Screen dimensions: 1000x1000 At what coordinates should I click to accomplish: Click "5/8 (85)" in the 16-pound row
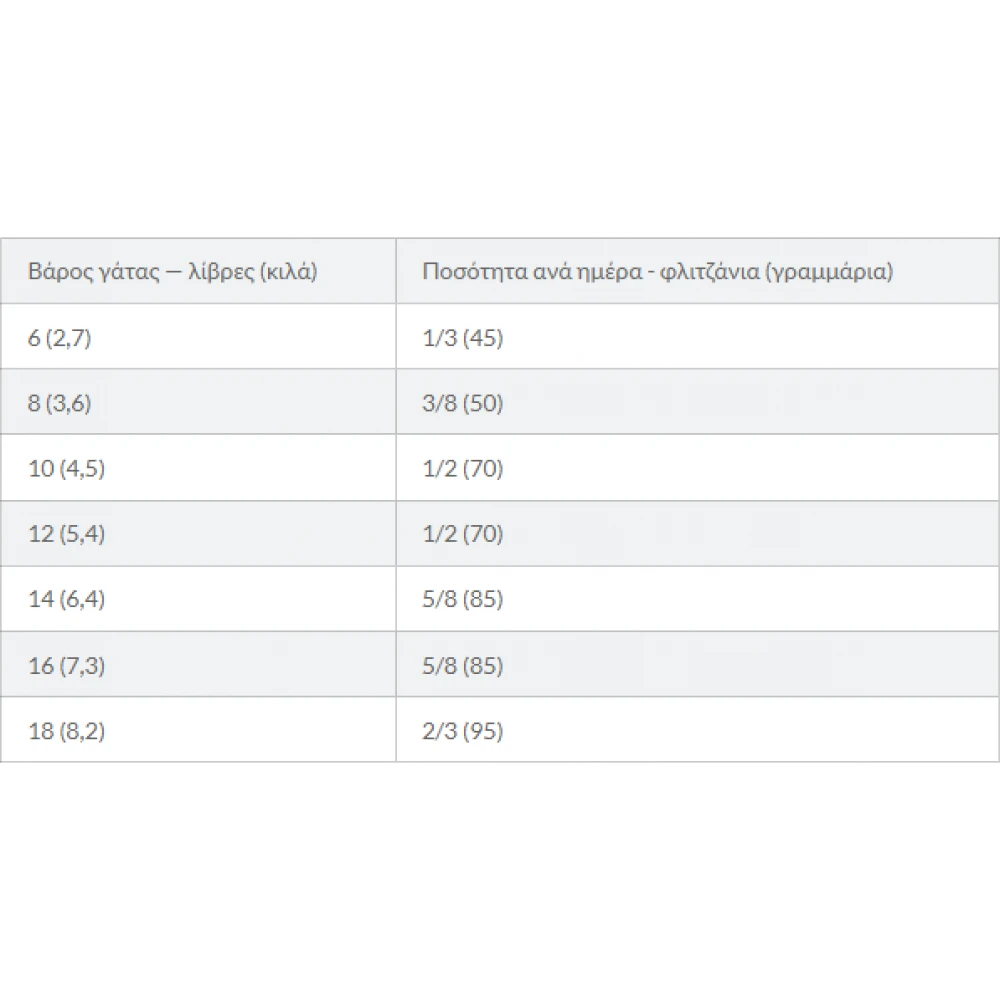pyautogui.click(x=463, y=666)
